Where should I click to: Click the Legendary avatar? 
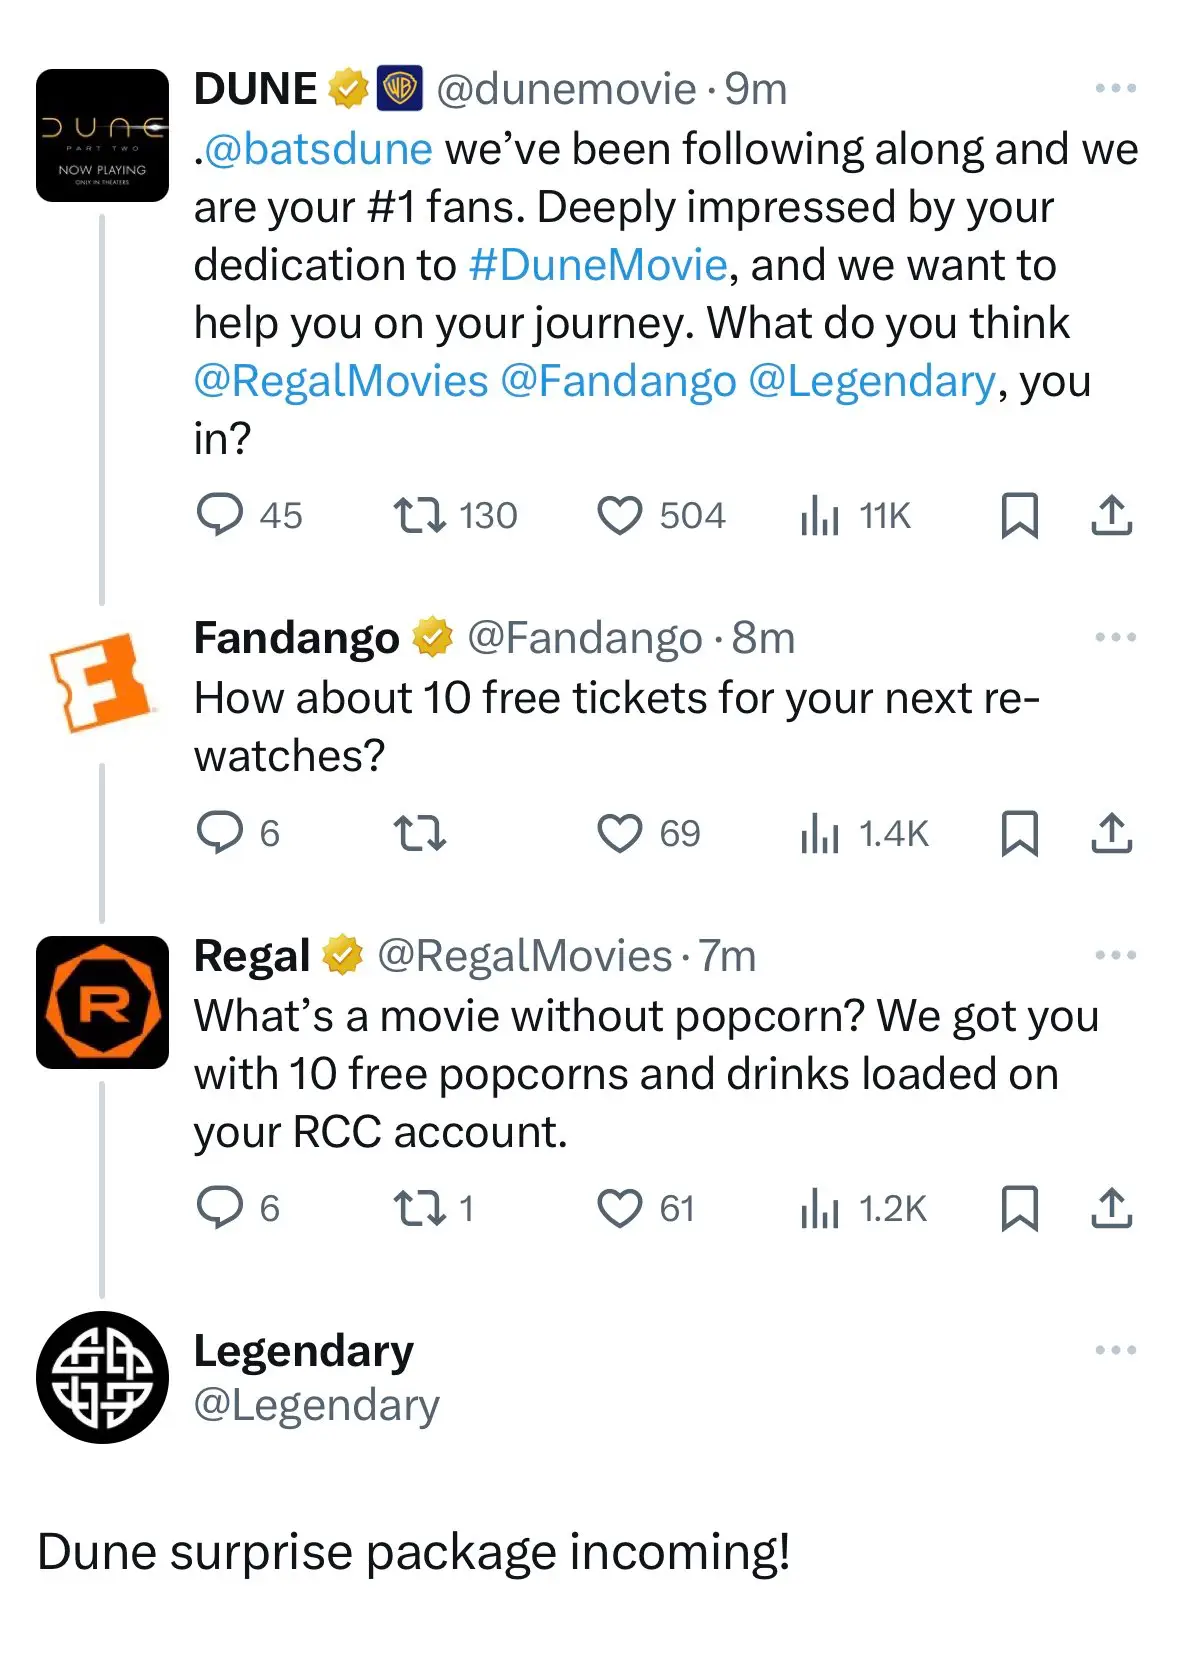tap(101, 1380)
